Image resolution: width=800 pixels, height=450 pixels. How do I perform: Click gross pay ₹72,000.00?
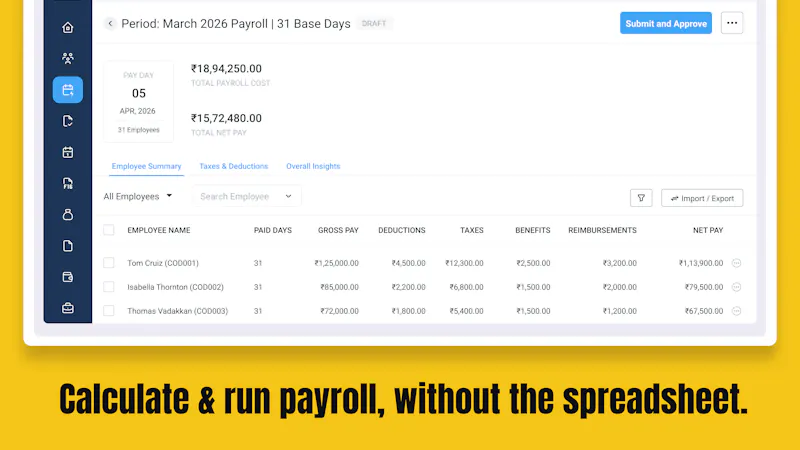coord(339,311)
